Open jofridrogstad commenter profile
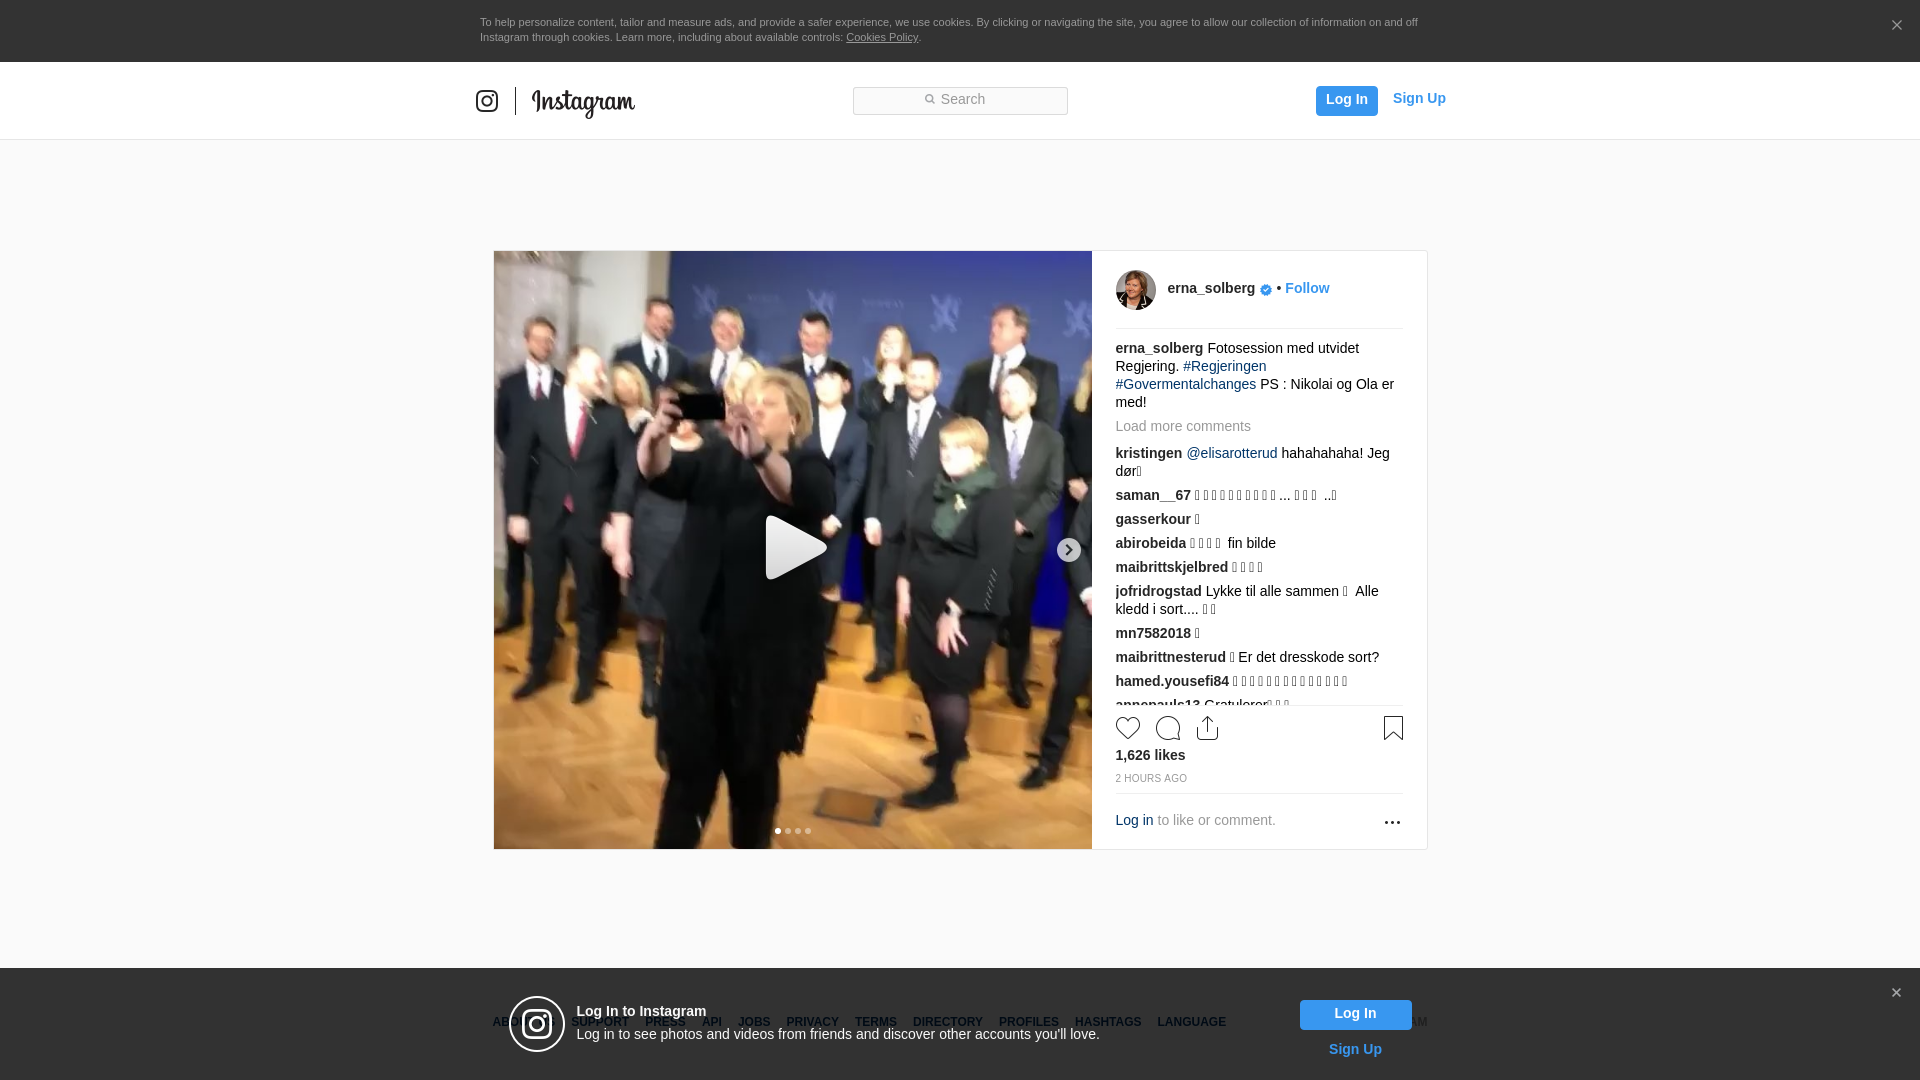Screen dimensions: 1920x1080 [x=1159, y=591]
